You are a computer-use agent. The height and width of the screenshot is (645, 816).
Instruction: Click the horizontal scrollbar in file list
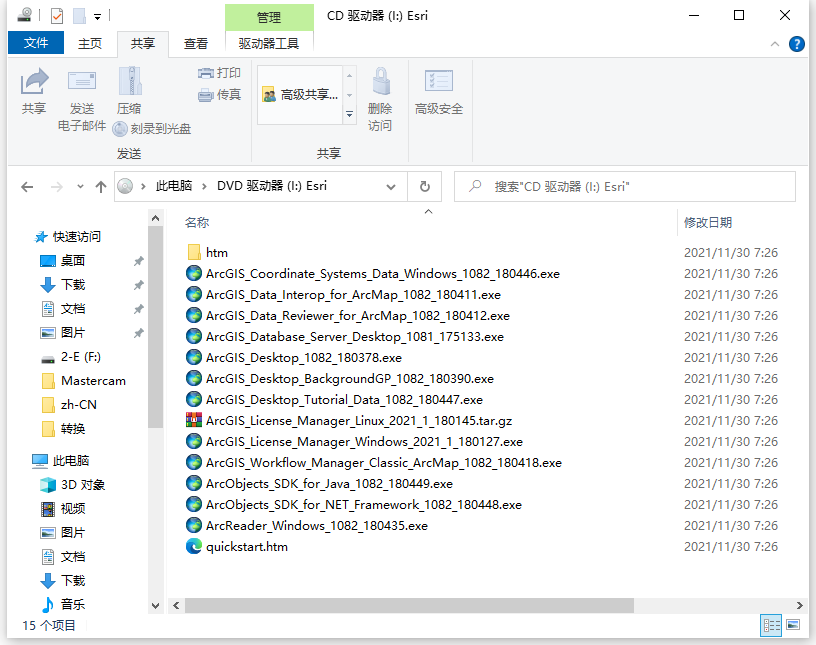point(409,605)
